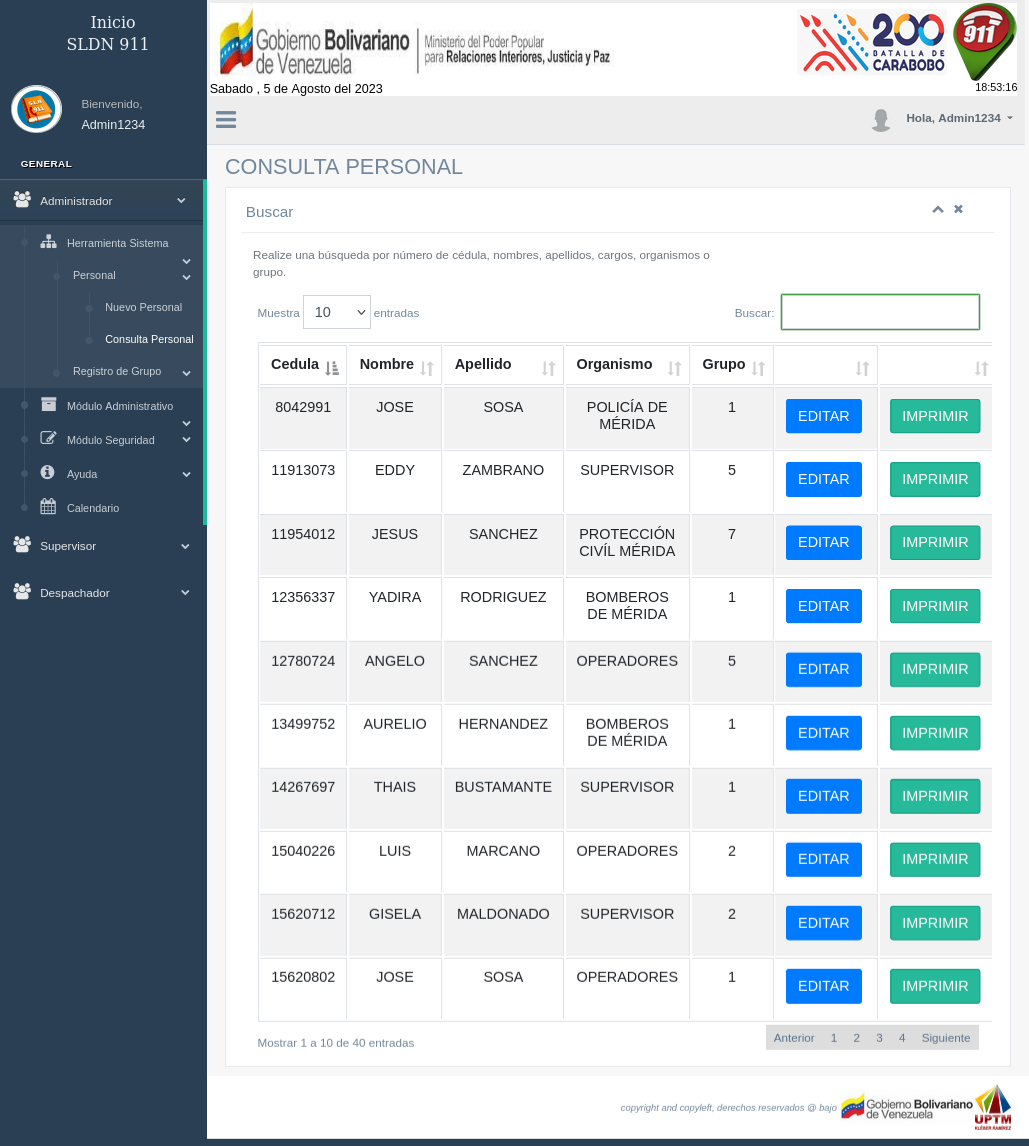
Task: Expand the Despachador sidebar section
Action: [102, 593]
